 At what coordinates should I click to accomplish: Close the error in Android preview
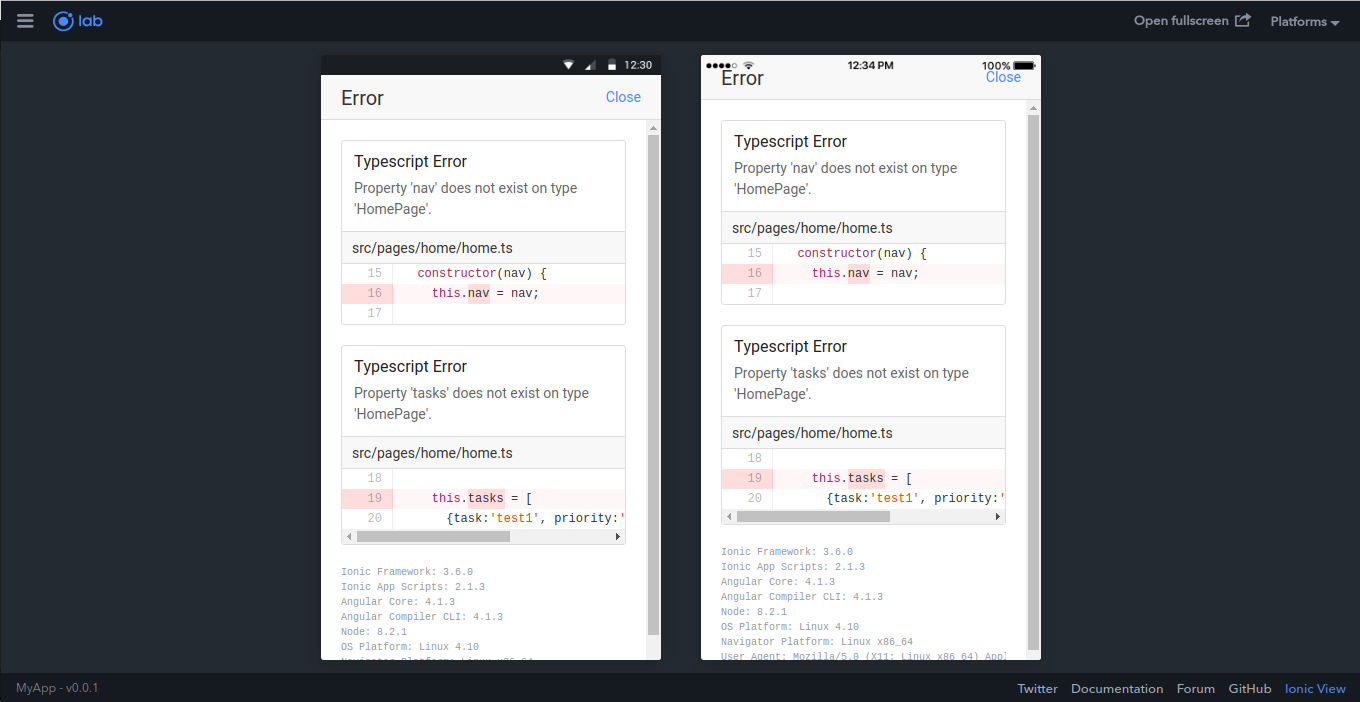[x=623, y=97]
